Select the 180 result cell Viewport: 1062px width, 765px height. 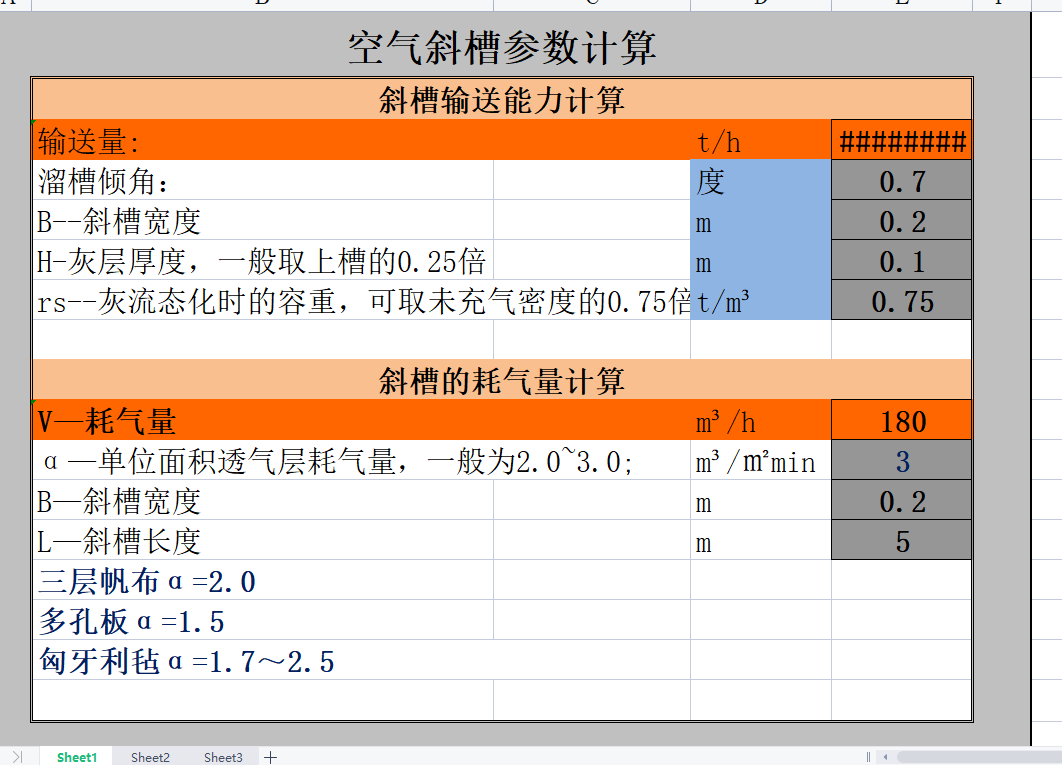[x=901, y=421]
